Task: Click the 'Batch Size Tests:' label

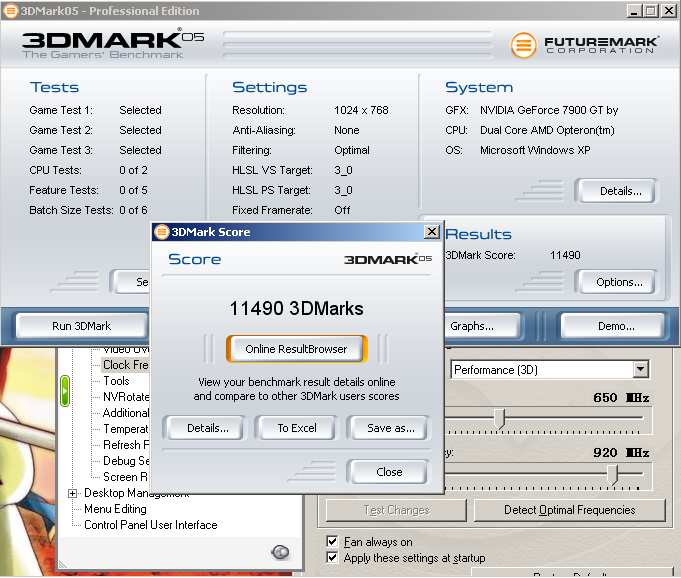Action: (x=71, y=210)
